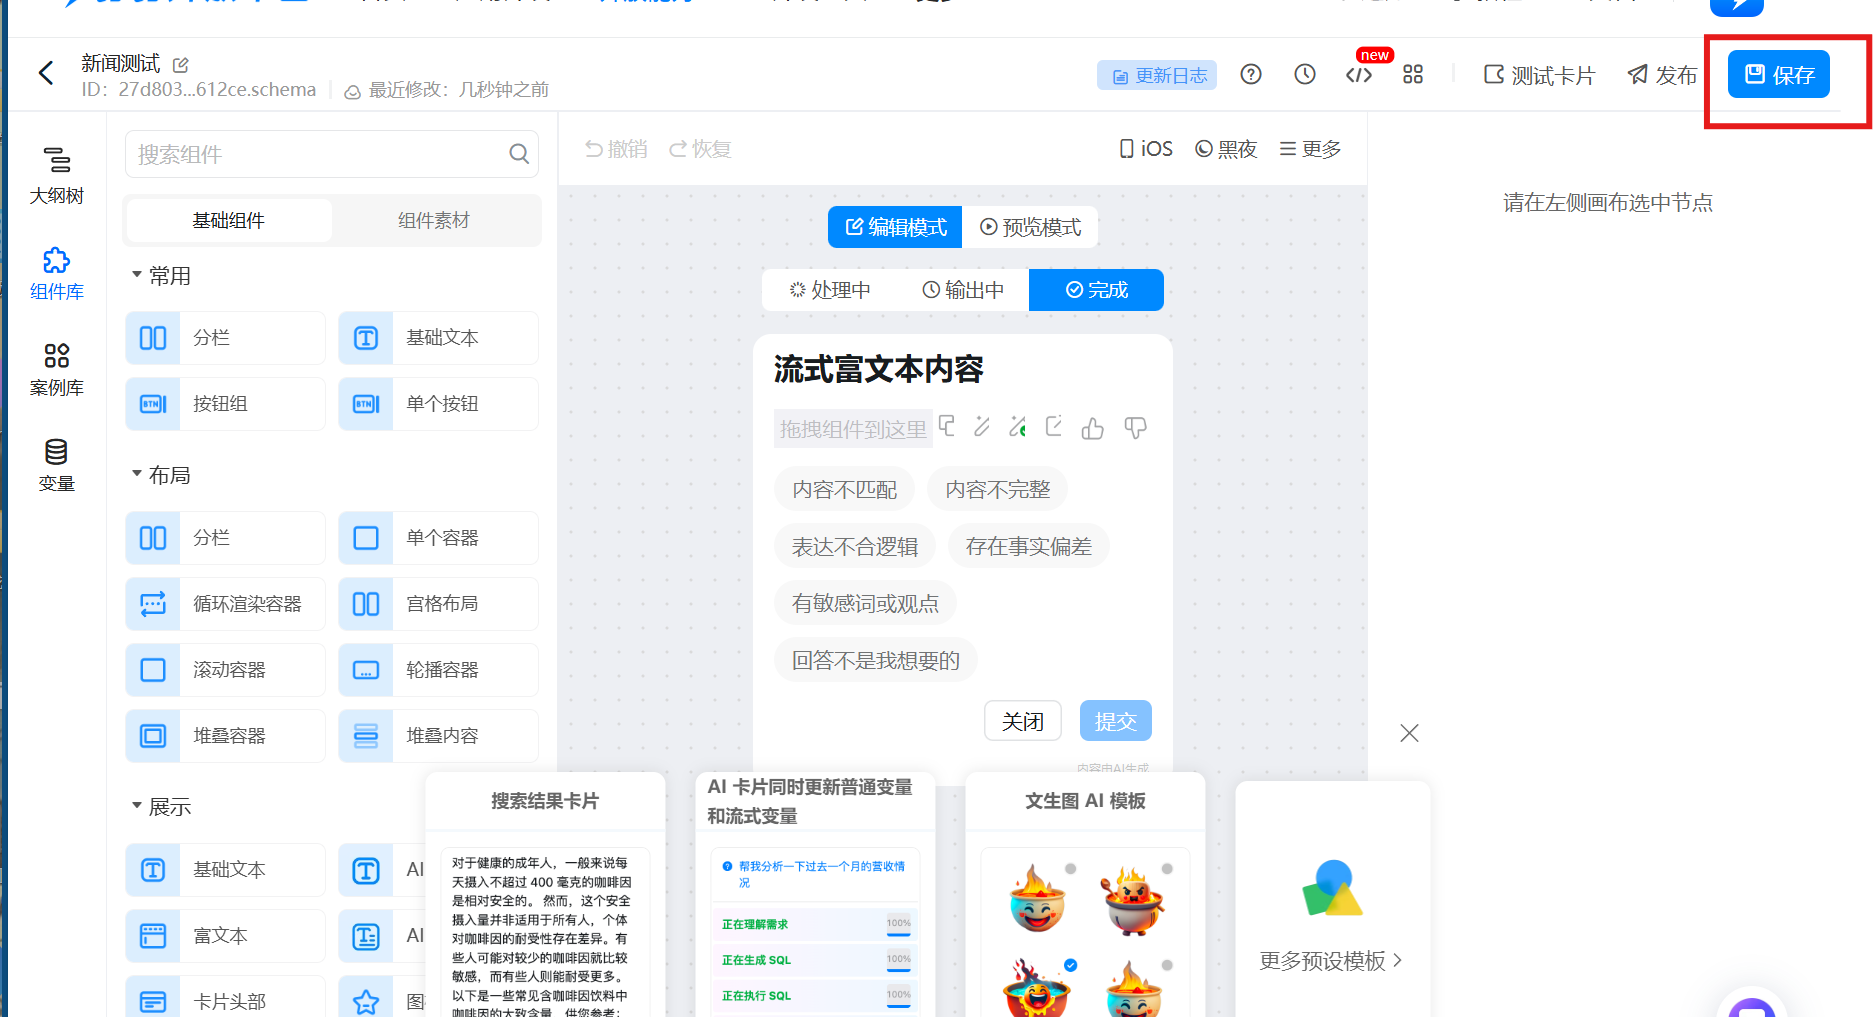Switch to 编辑模式 edit mode
Screen dimensions: 1873x1017
coord(895,227)
